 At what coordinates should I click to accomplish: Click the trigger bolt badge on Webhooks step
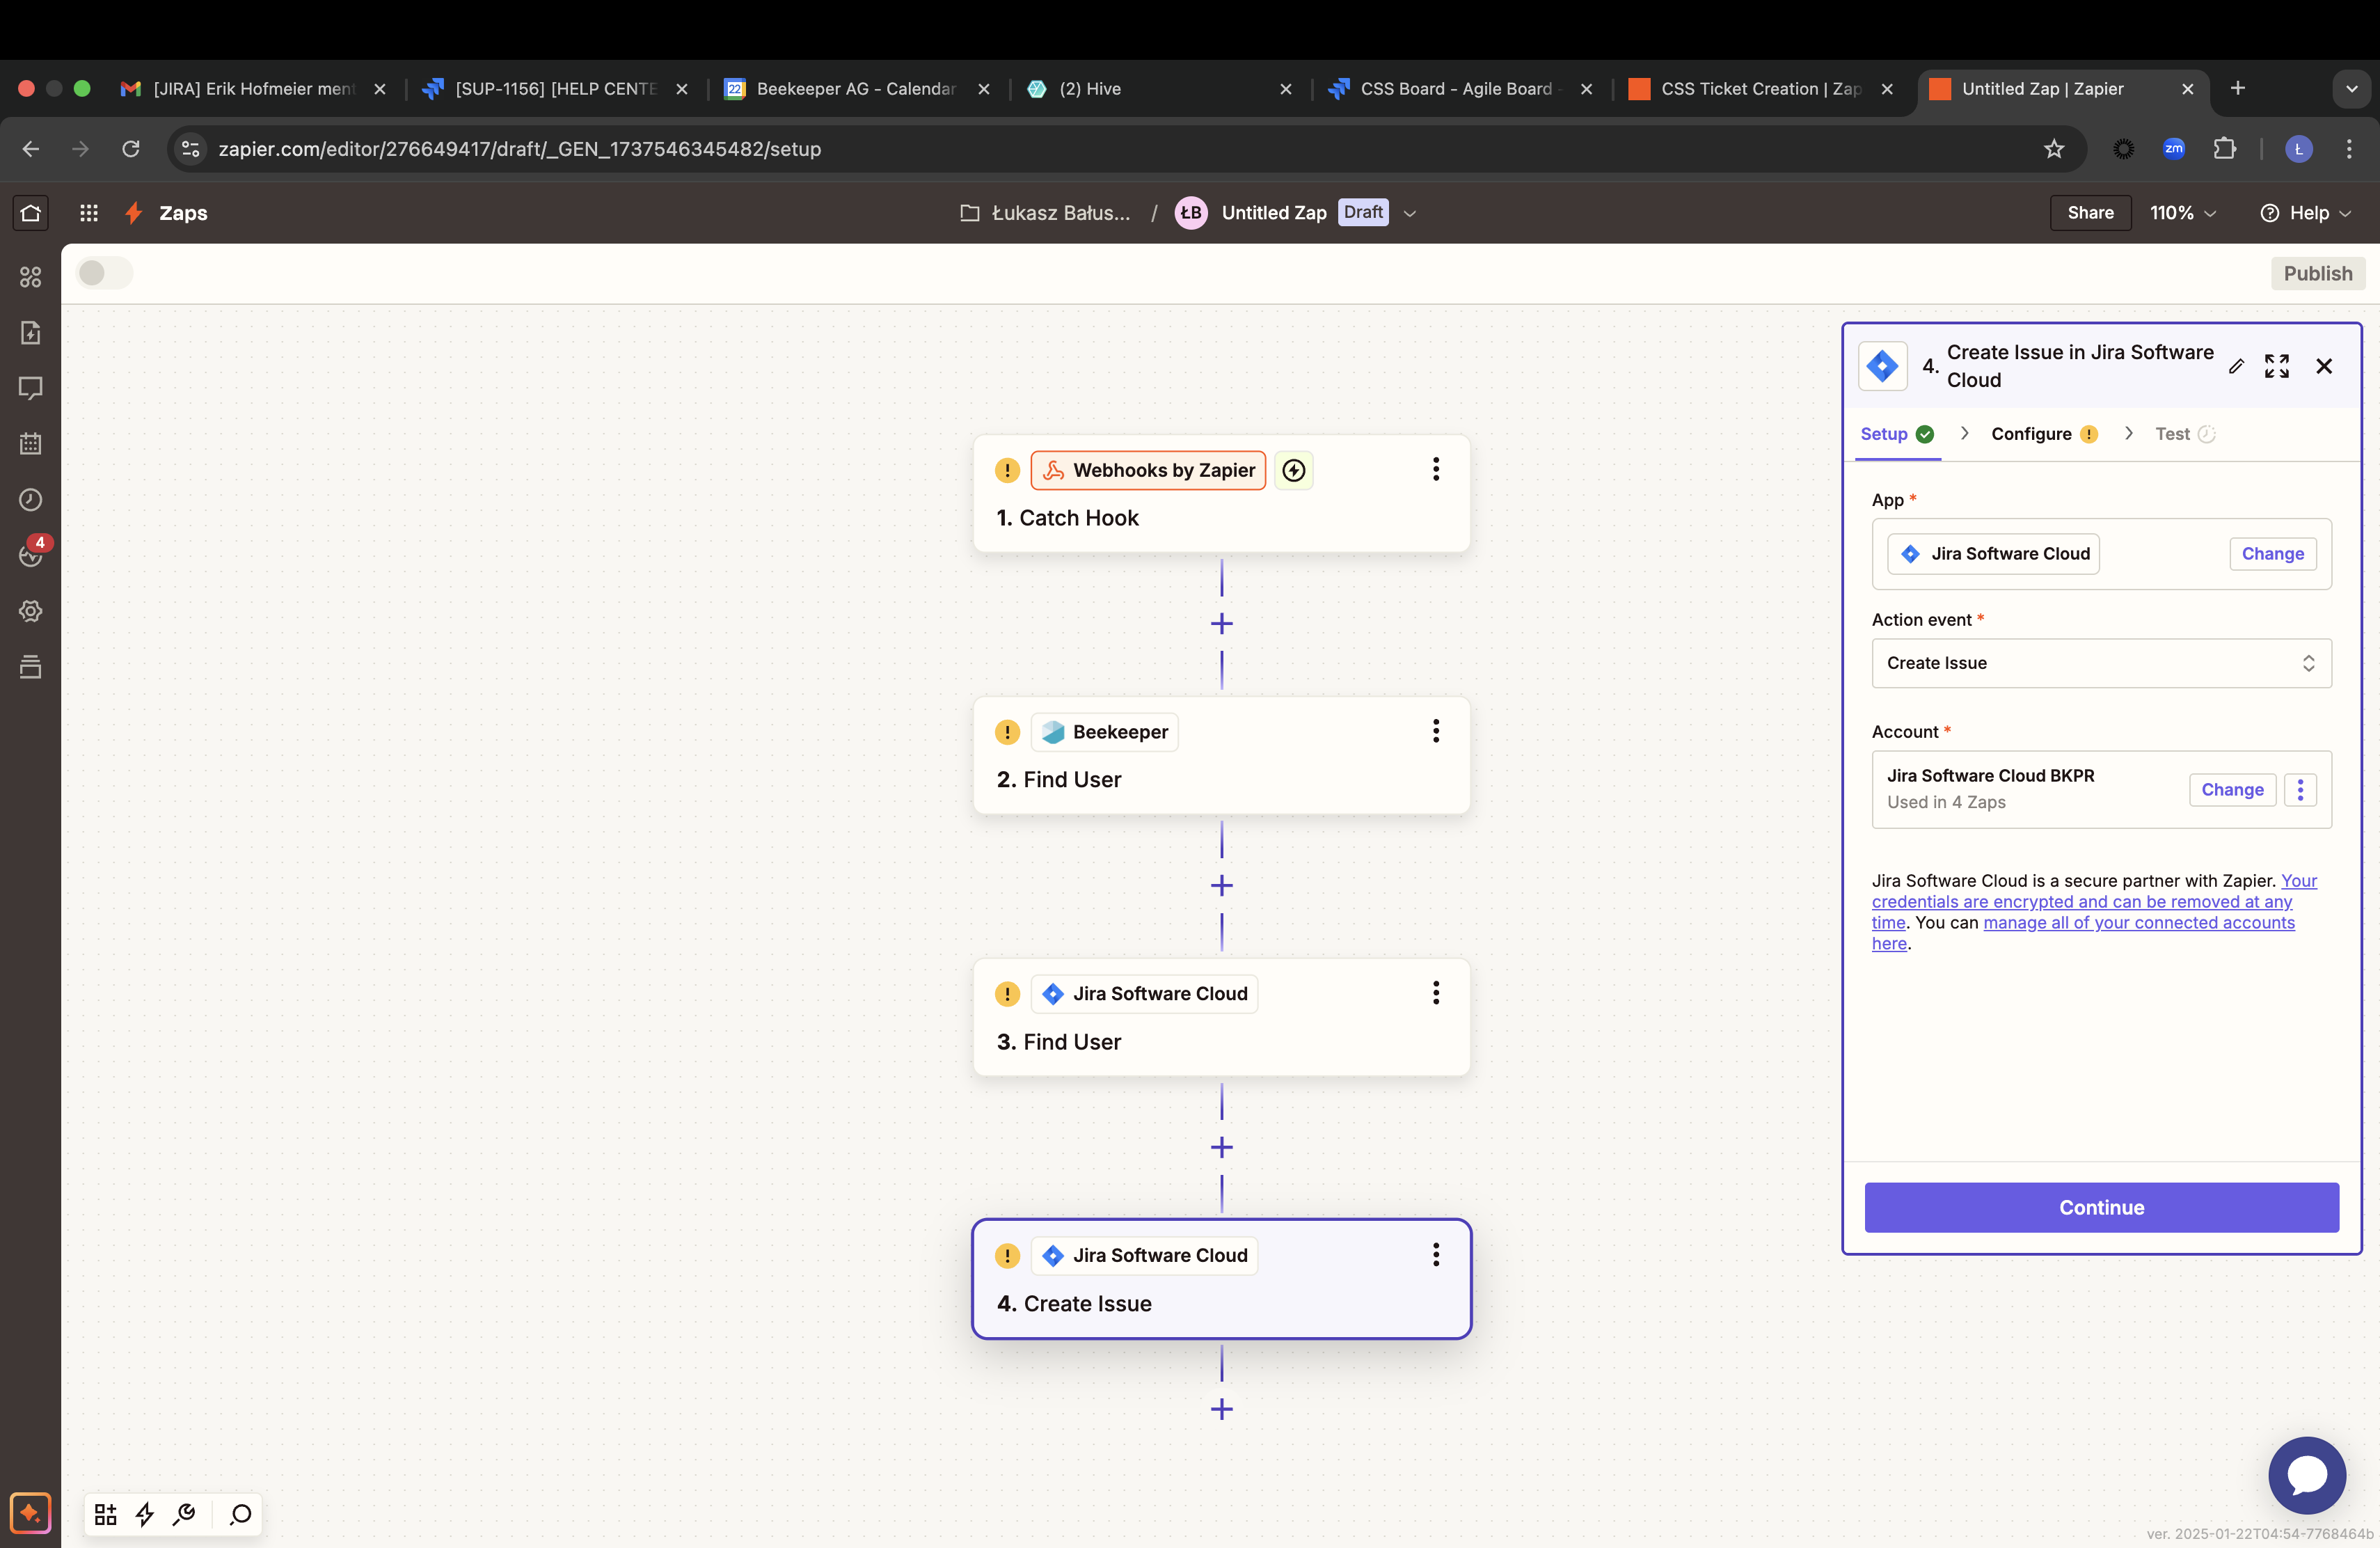point(1294,470)
